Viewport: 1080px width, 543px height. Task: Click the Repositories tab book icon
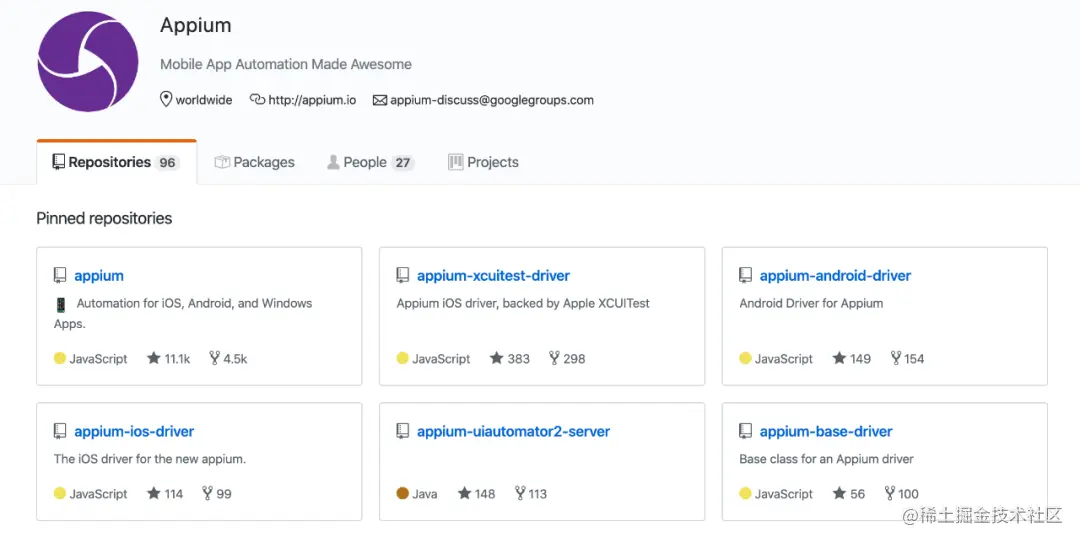click(x=59, y=162)
